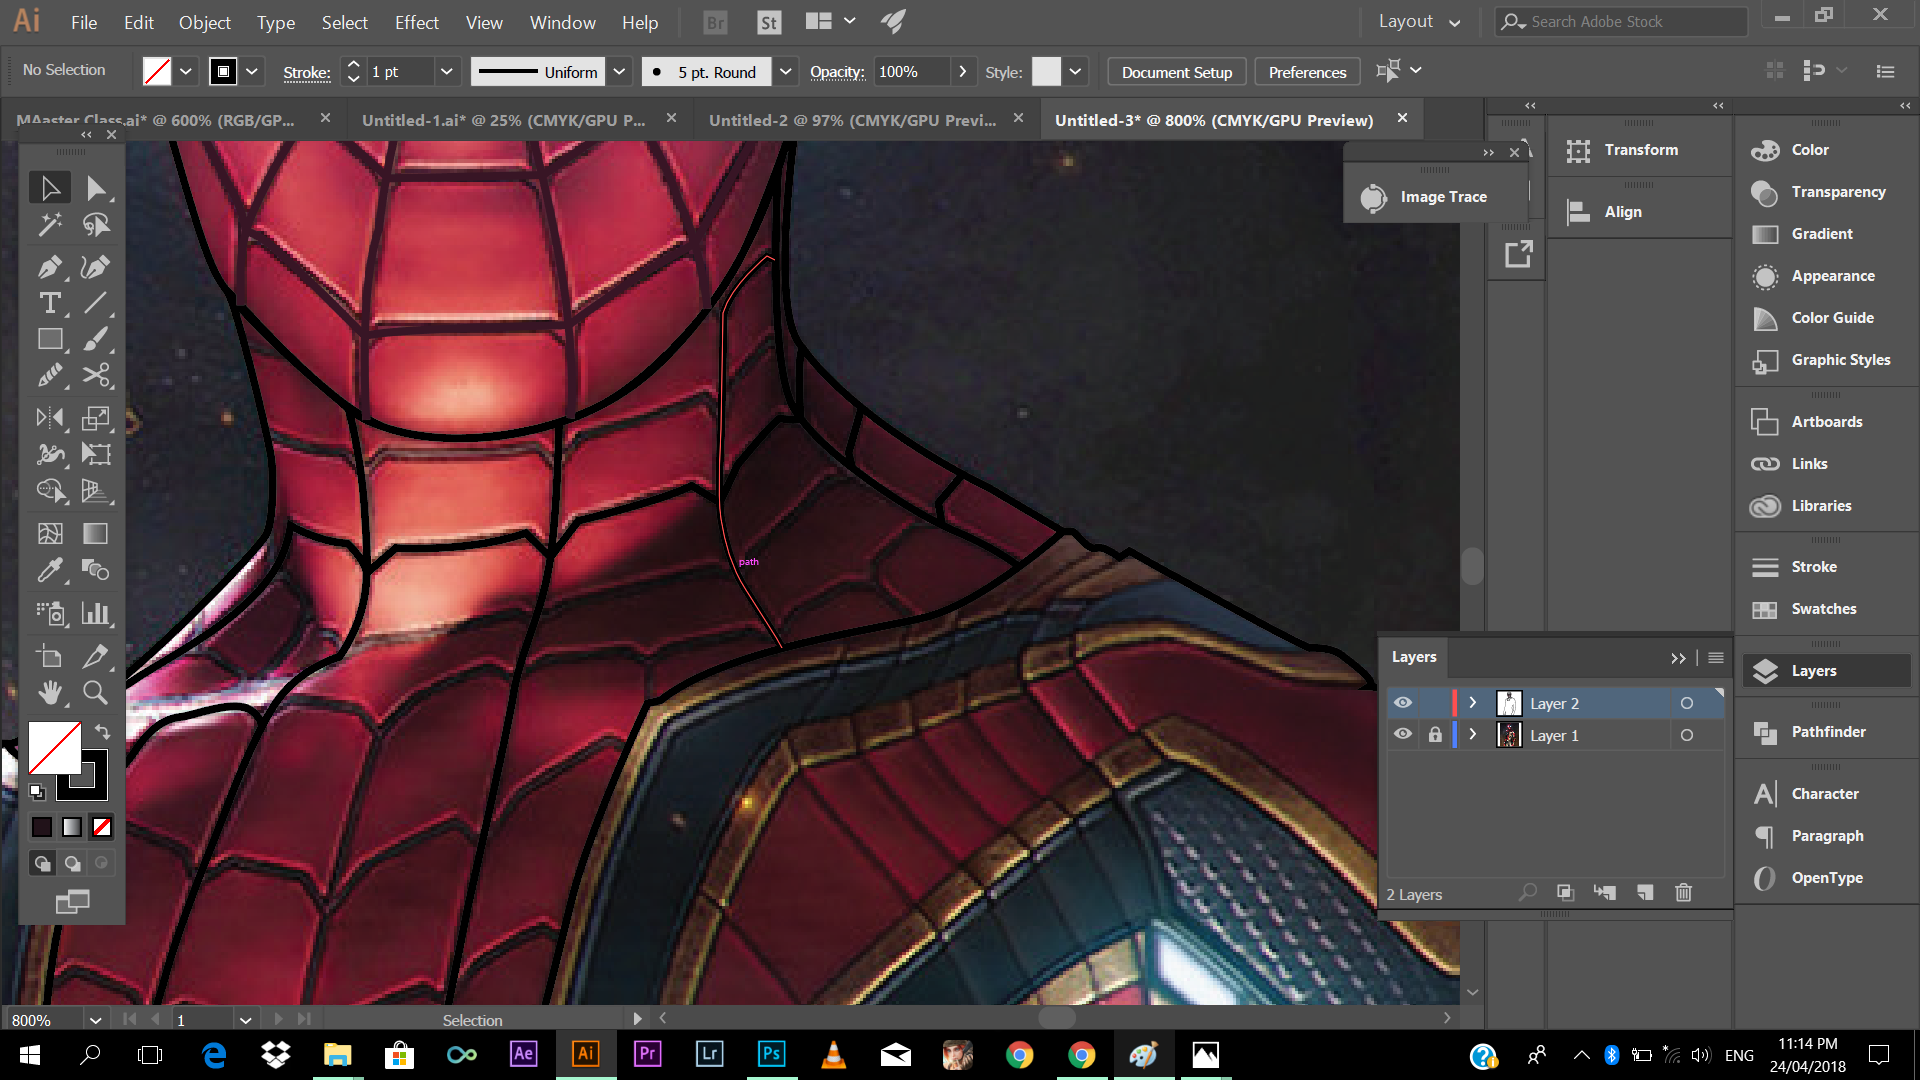Switch to Untitled-1.ai* @ 25% tab

(x=503, y=120)
